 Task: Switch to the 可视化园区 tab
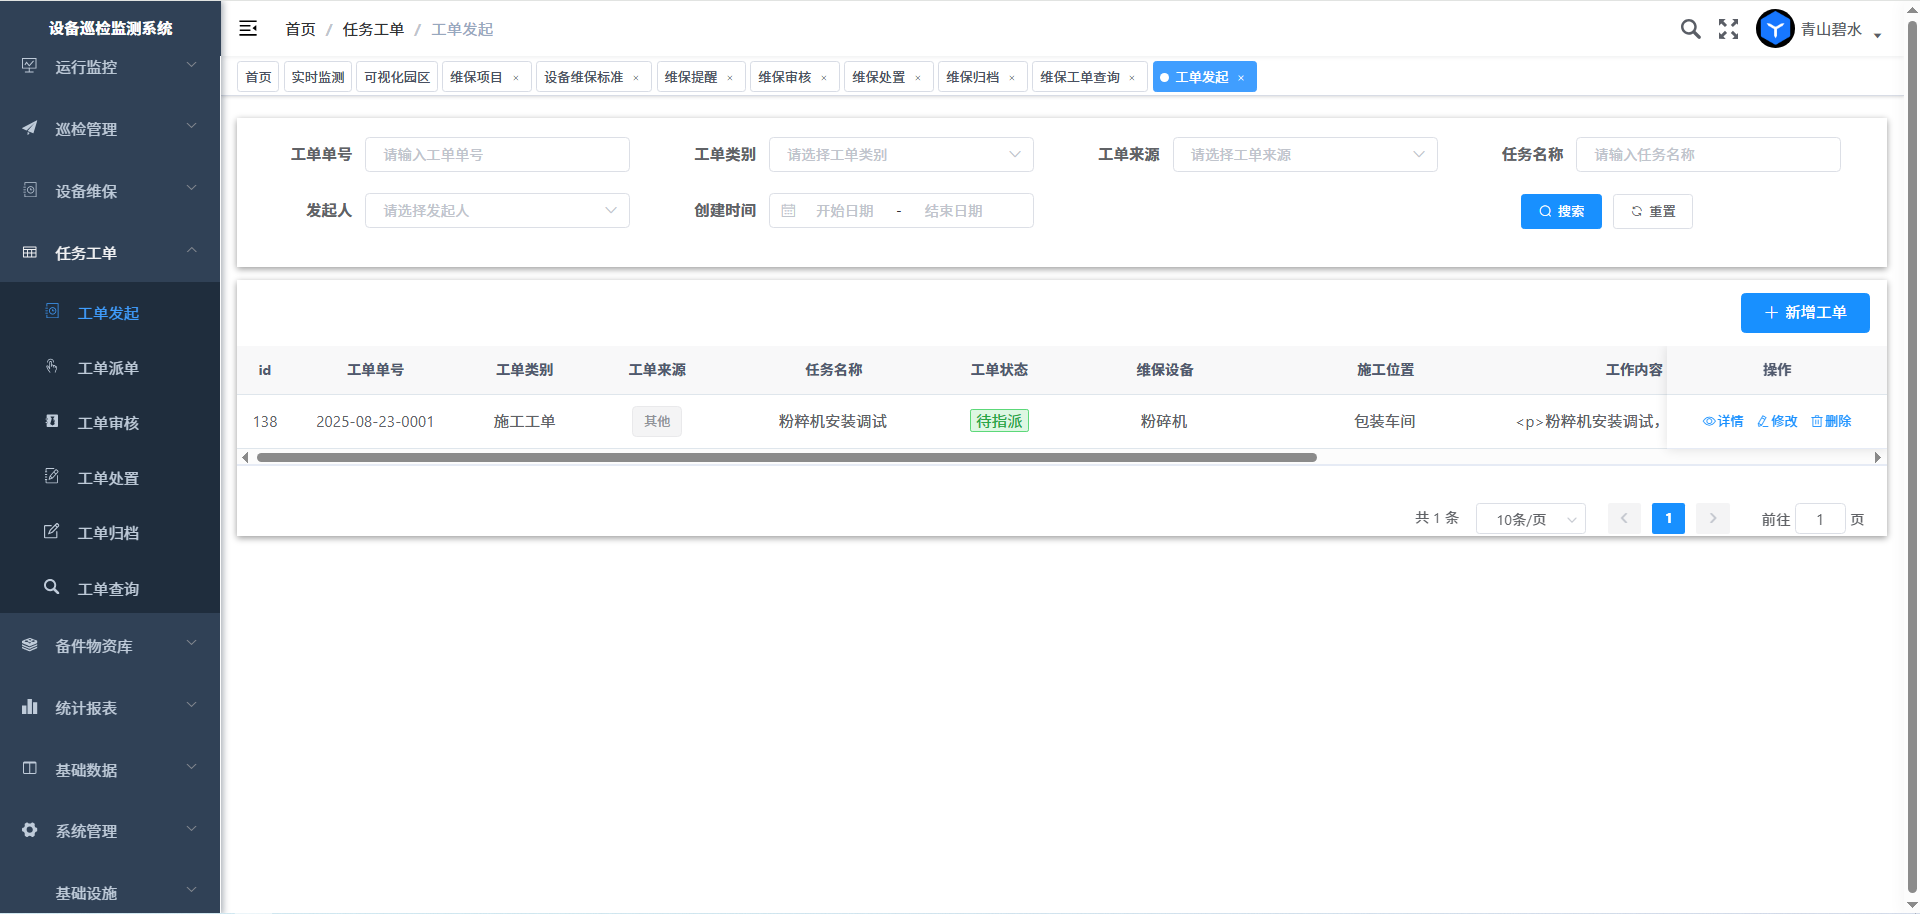(397, 77)
